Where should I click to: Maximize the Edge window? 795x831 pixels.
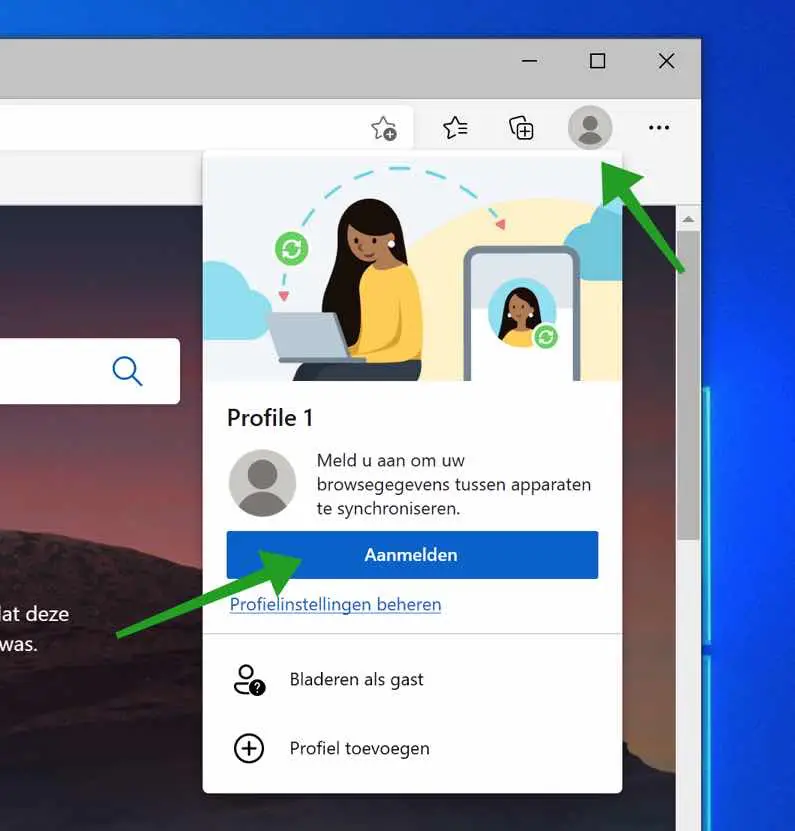(x=598, y=61)
